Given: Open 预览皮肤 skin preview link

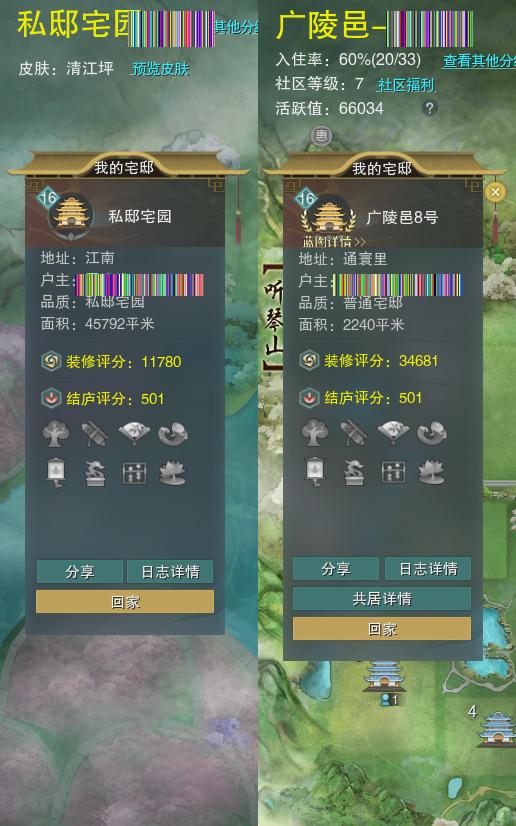Looking at the screenshot, I should click(160, 68).
